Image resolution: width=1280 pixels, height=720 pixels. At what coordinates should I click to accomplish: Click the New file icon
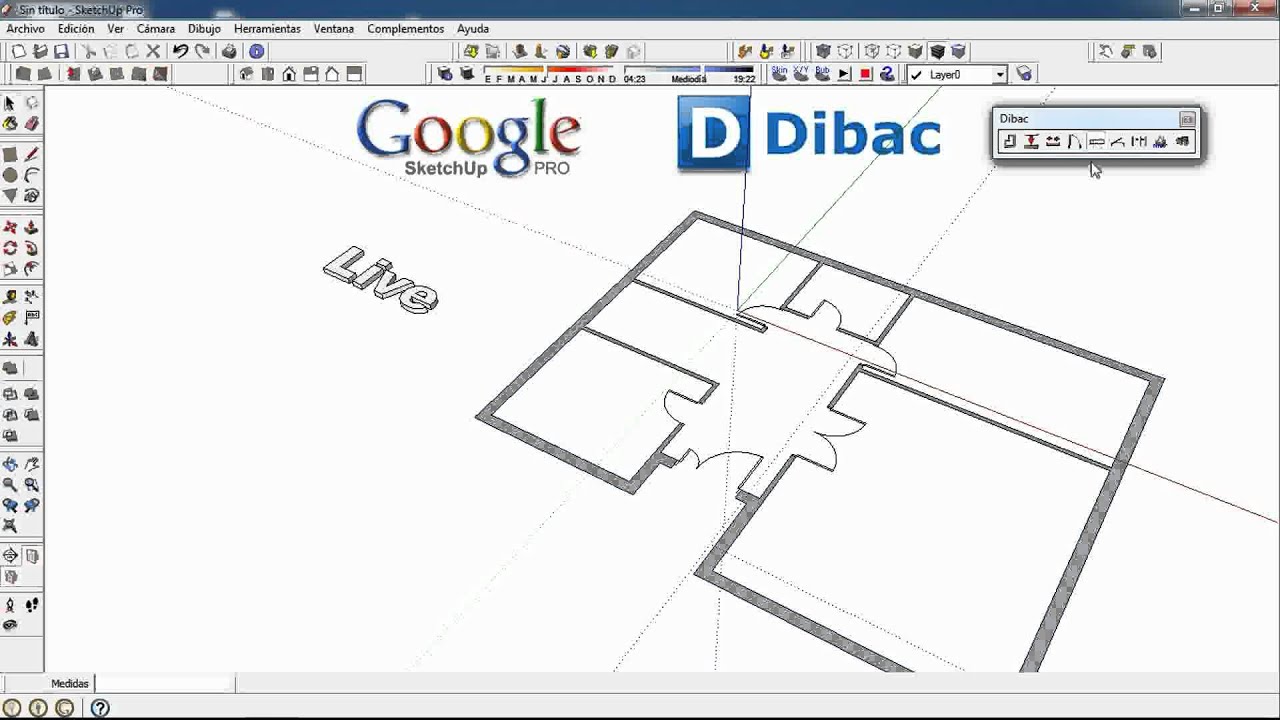pyautogui.click(x=18, y=51)
